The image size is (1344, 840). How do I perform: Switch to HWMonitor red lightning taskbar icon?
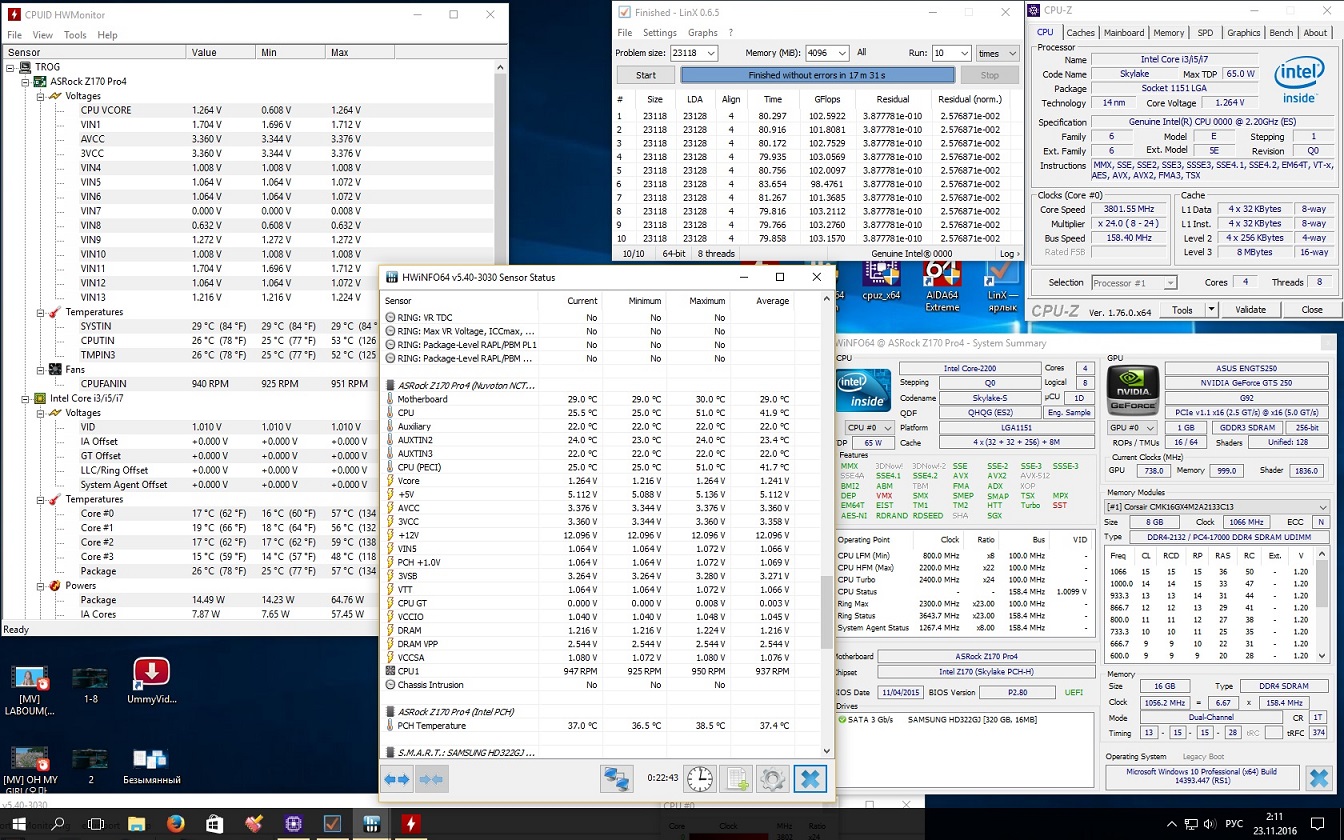(410, 824)
